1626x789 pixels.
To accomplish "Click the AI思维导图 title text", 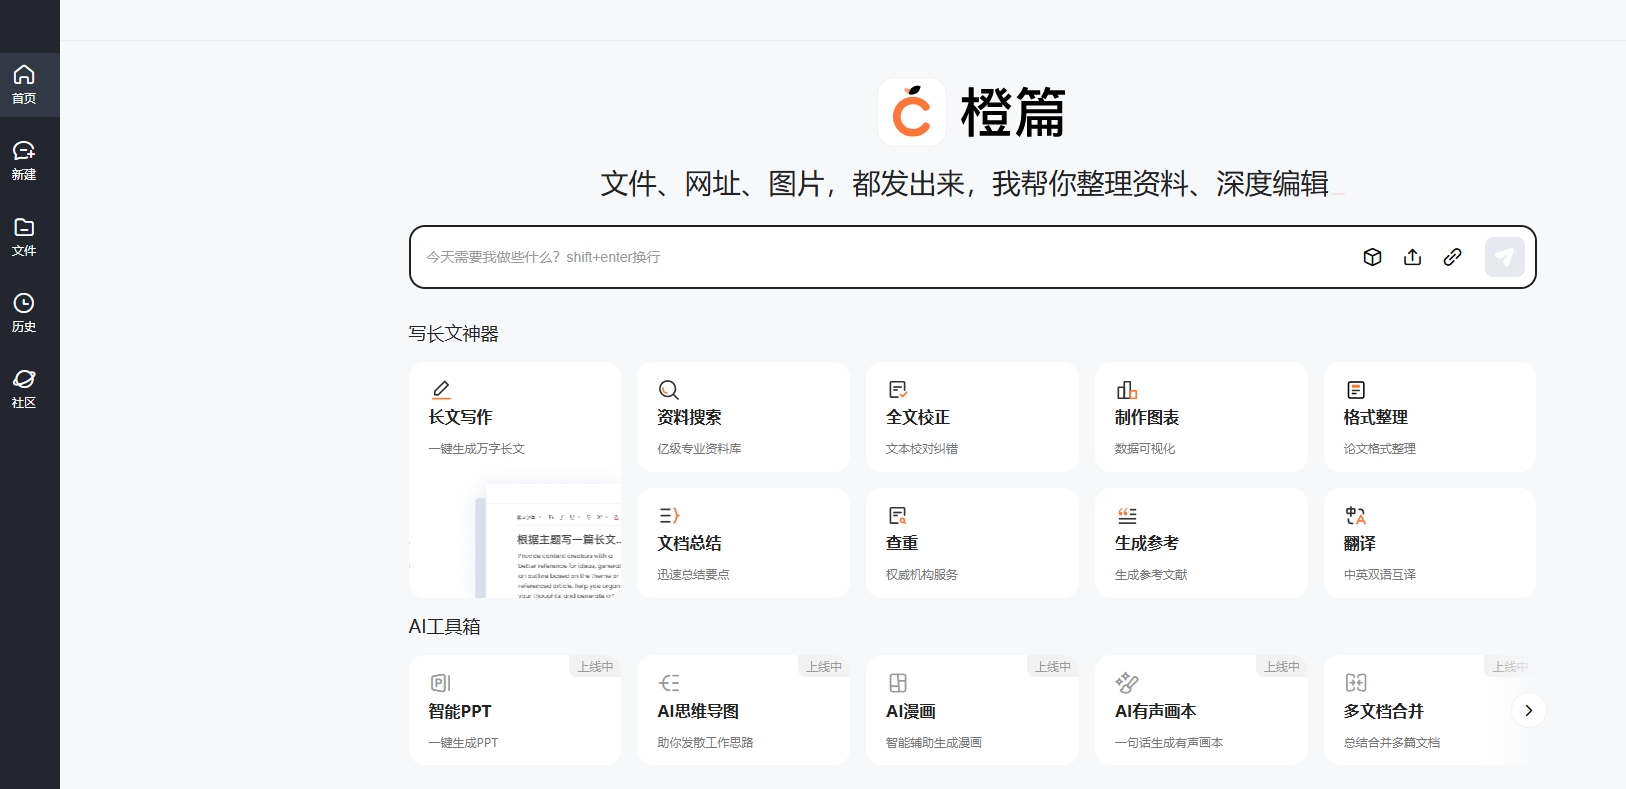I will click(698, 711).
